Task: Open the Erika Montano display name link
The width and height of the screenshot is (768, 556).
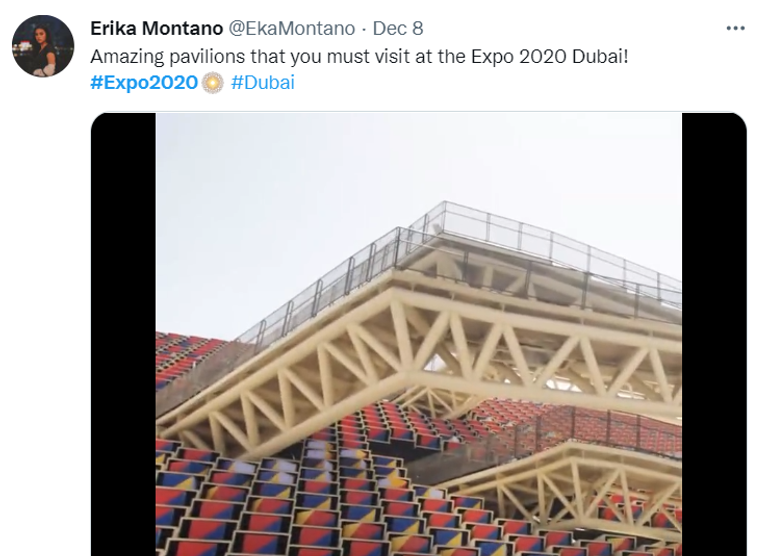Action: coord(155,28)
